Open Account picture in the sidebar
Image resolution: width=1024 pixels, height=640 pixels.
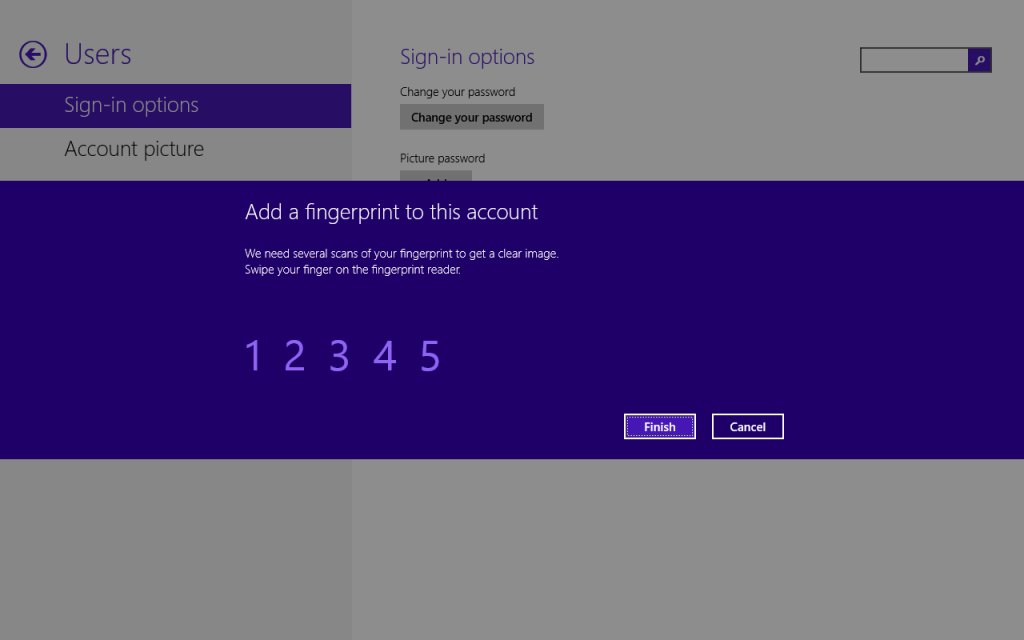[134, 149]
